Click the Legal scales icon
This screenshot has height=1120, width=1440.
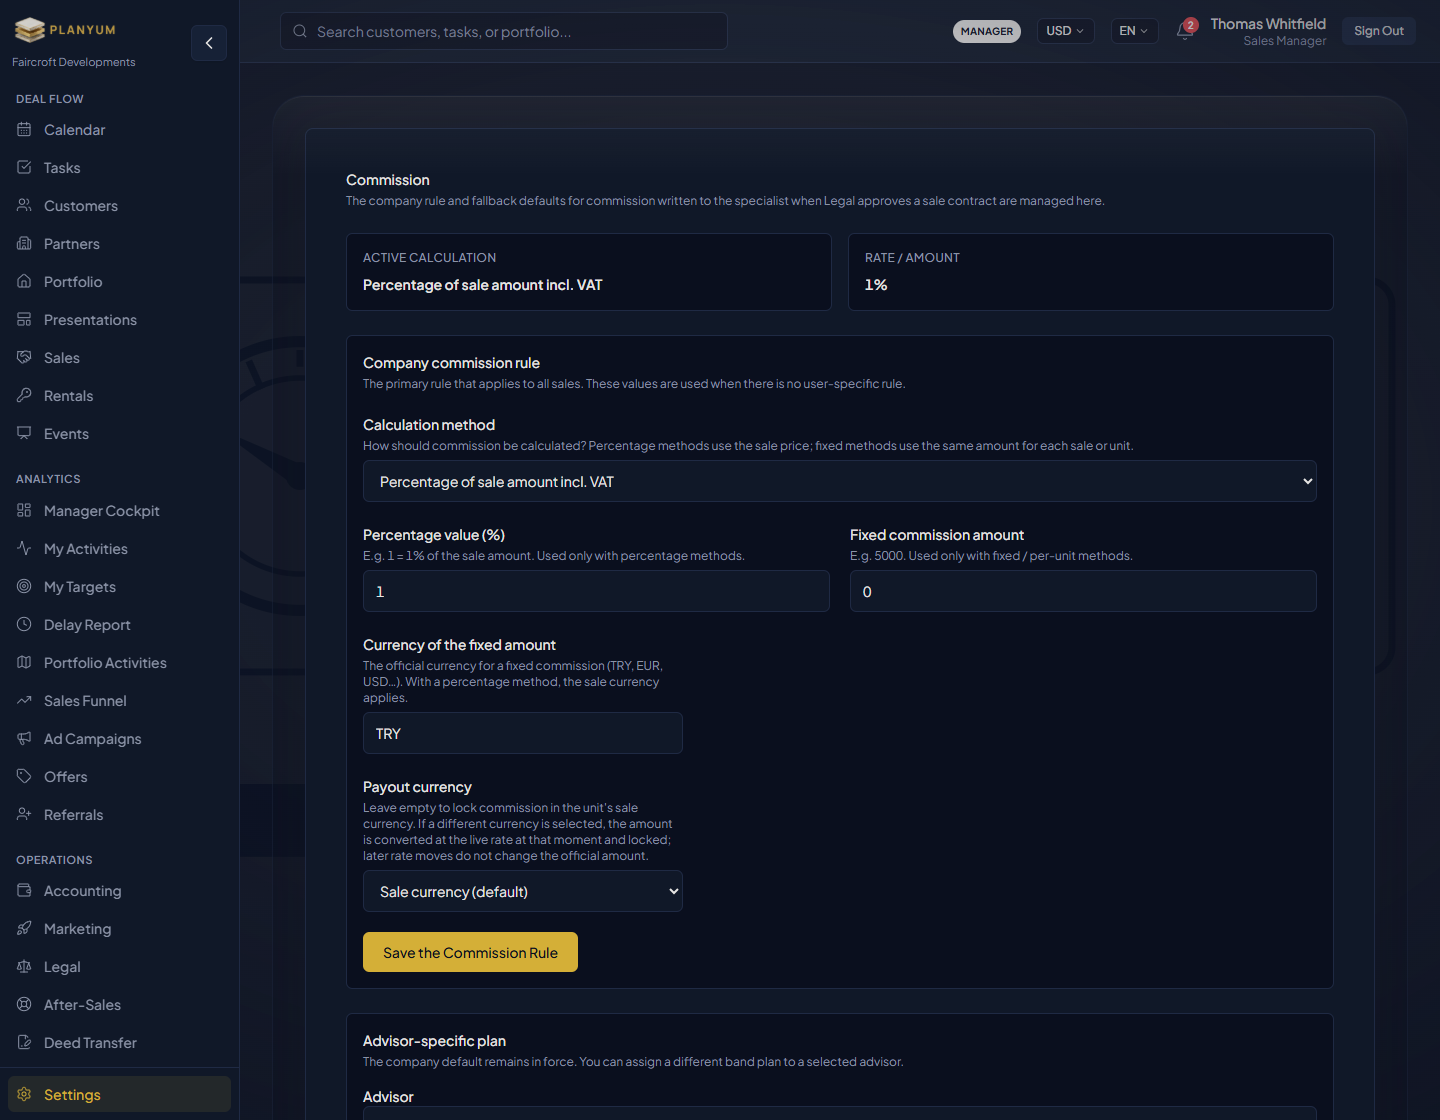(x=24, y=967)
